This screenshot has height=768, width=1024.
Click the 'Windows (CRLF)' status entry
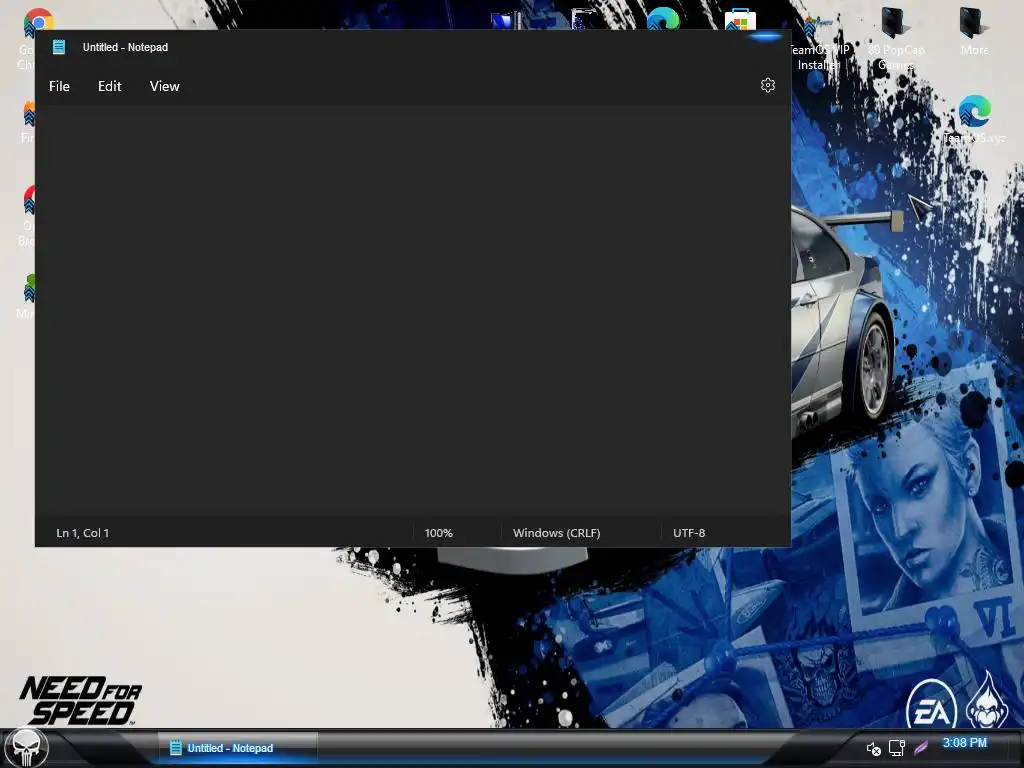click(556, 533)
